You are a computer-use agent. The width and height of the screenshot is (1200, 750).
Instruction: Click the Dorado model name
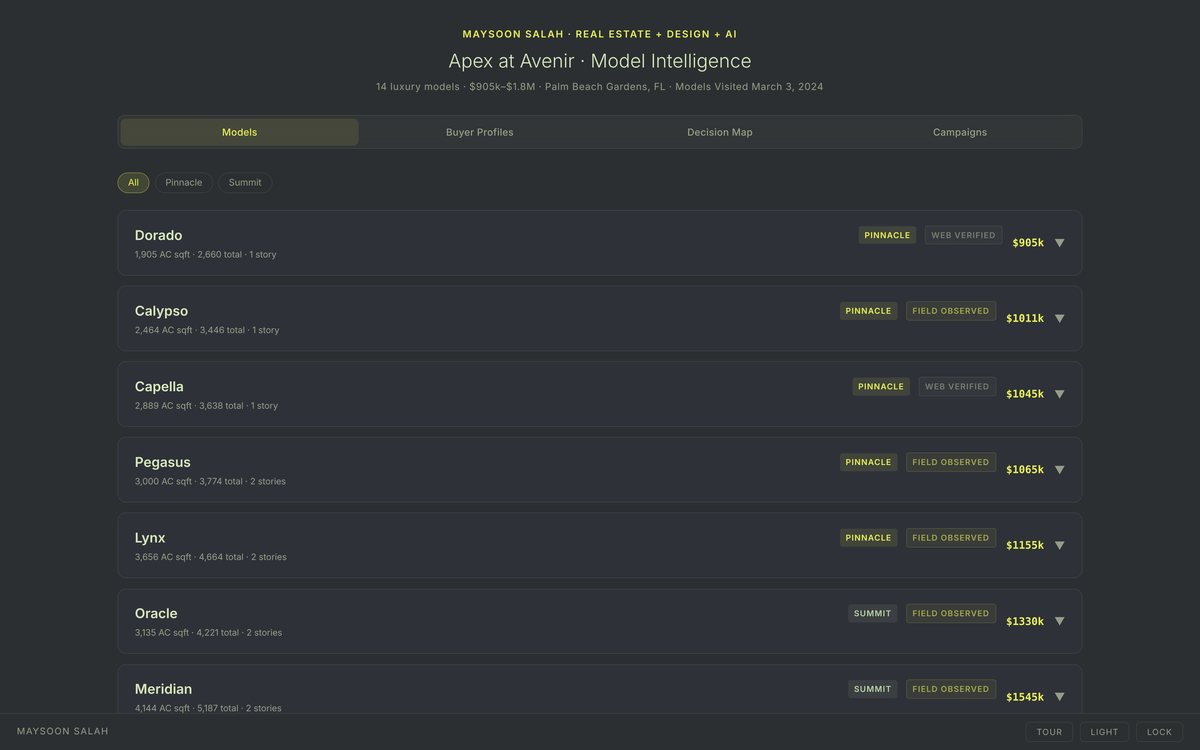point(158,235)
